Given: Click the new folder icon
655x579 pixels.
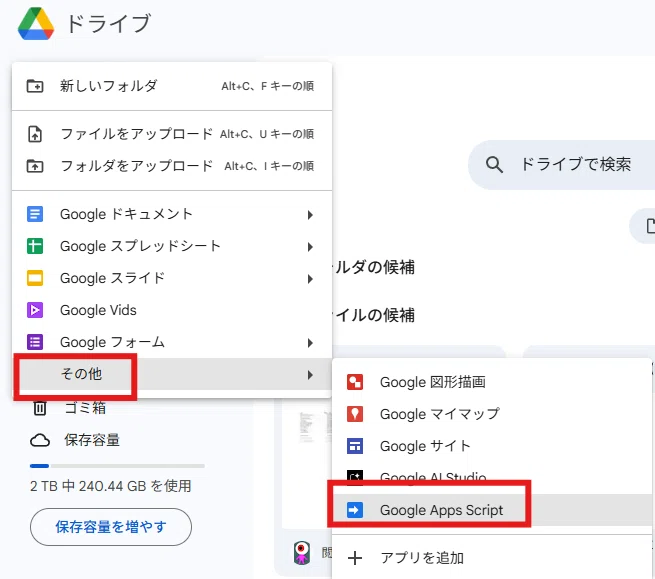Looking at the screenshot, I should [35, 86].
